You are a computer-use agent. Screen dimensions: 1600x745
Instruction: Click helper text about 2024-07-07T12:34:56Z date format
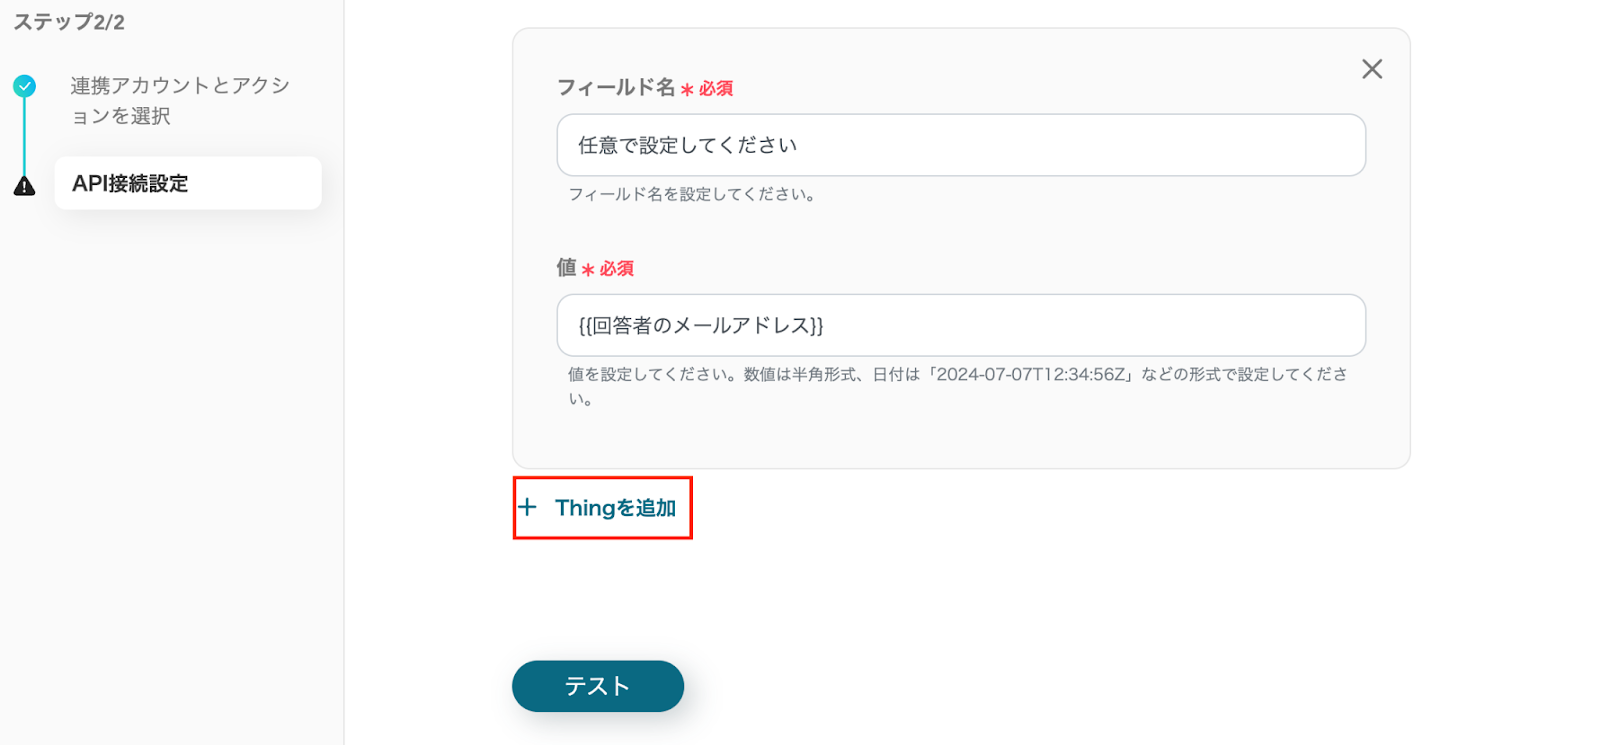click(957, 375)
